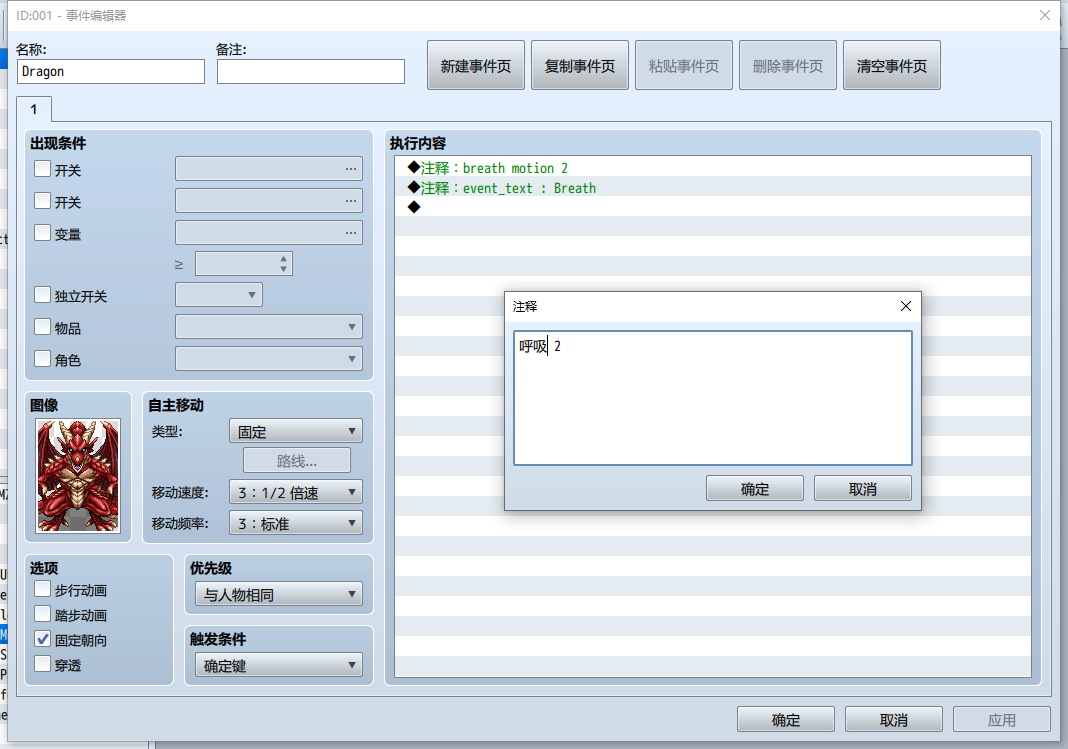Enable the 物品 condition checkbox
The image size is (1068, 749).
pyautogui.click(x=42, y=326)
